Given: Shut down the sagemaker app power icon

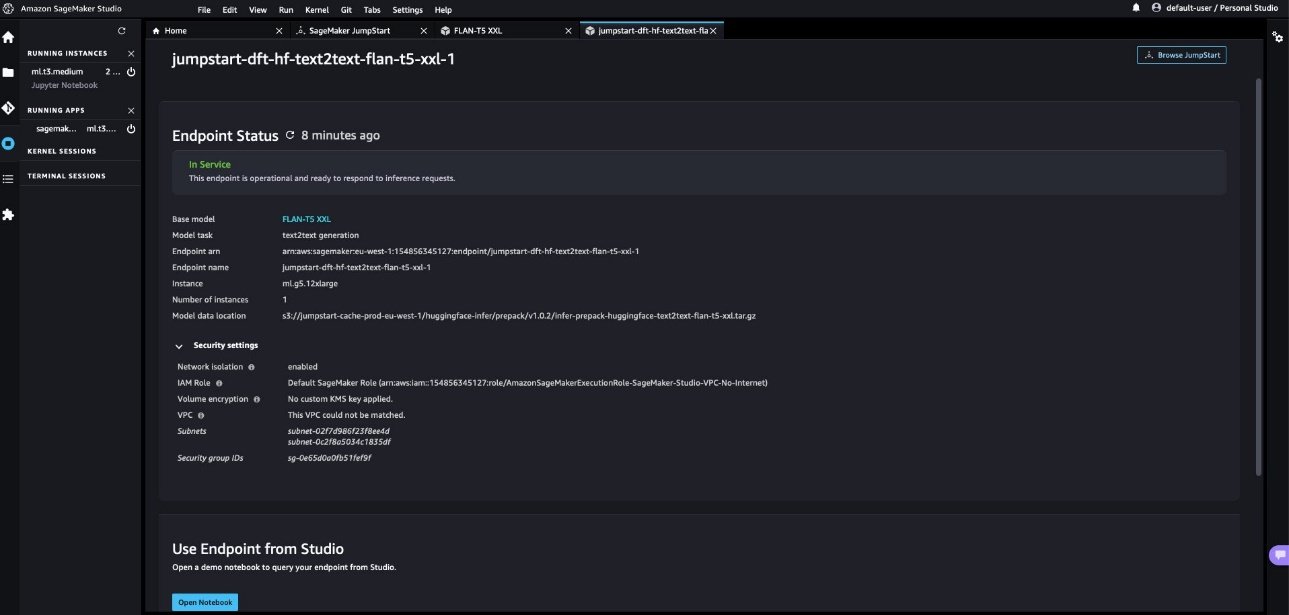Looking at the screenshot, I should [131, 129].
